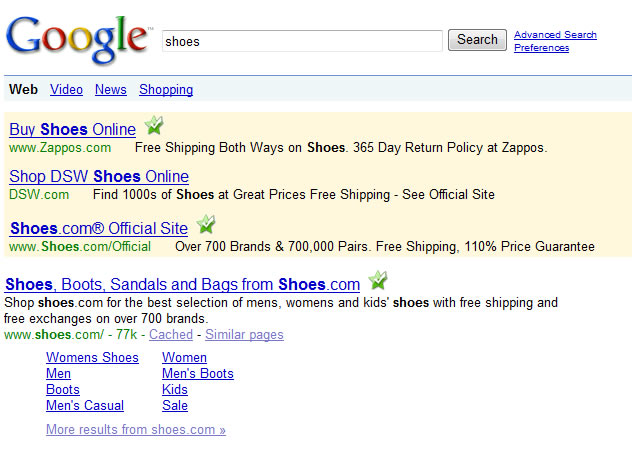Click checkmark icon beside Buy Shoes Online
This screenshot has width=632, height=450.
coord(154,125)
